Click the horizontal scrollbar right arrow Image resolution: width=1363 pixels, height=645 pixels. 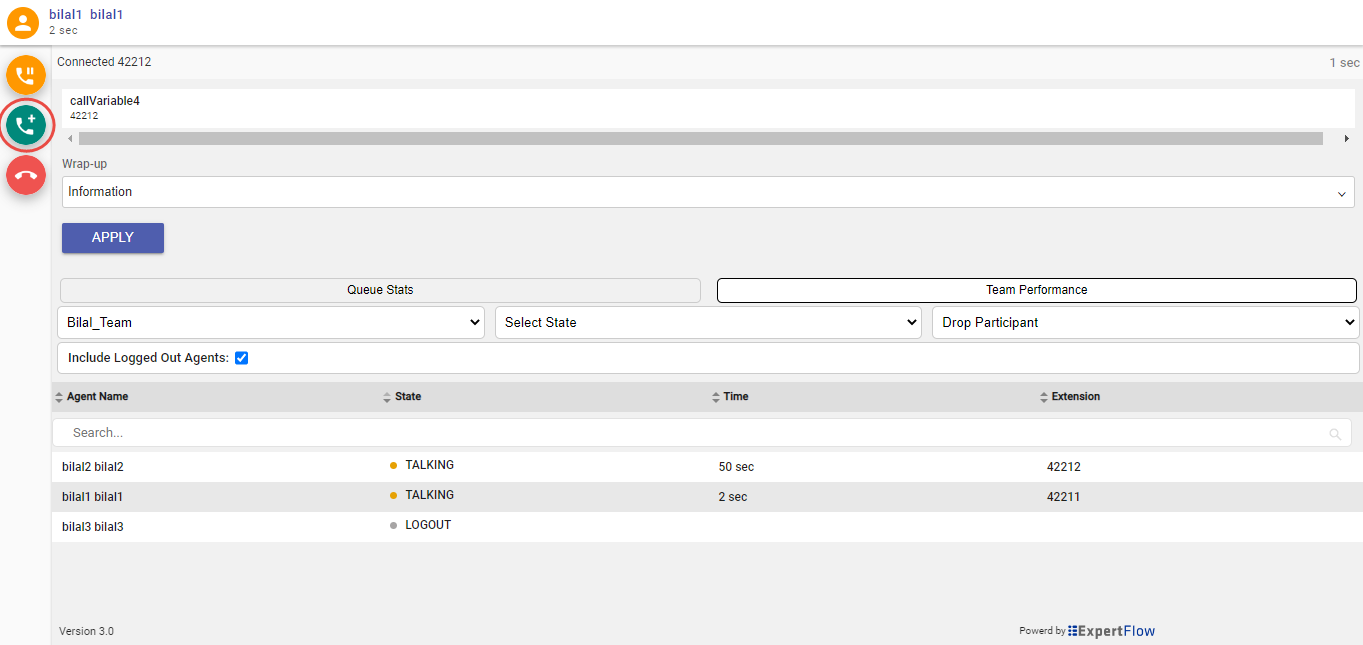[x=1347, y=139]
